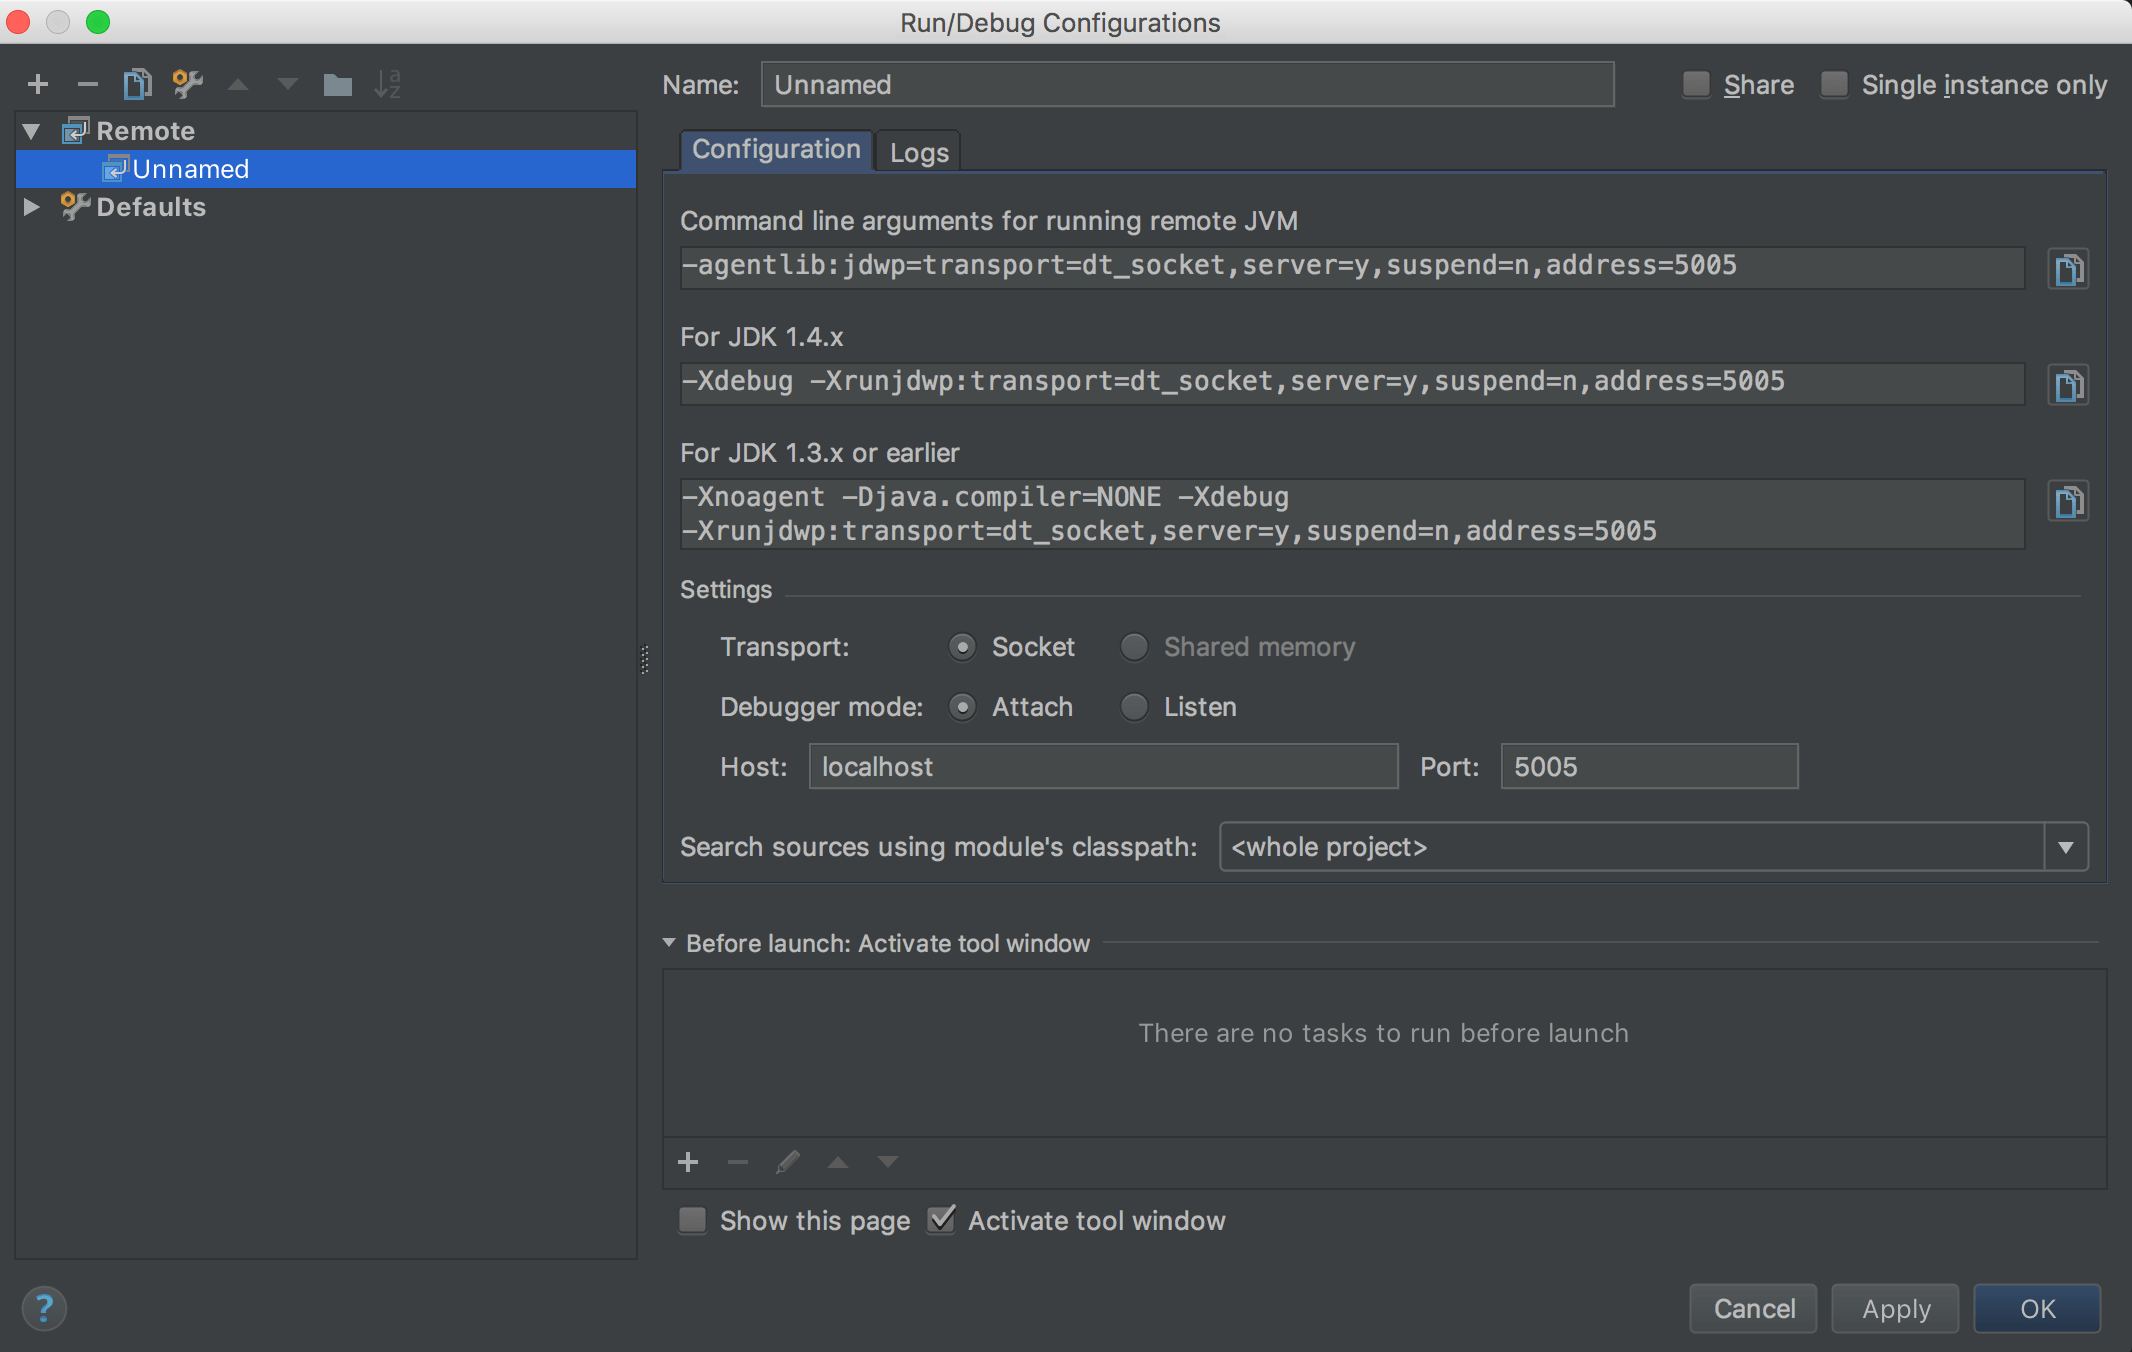
Task: Enable the Share checkbox
Action: tap(1695, 85)
